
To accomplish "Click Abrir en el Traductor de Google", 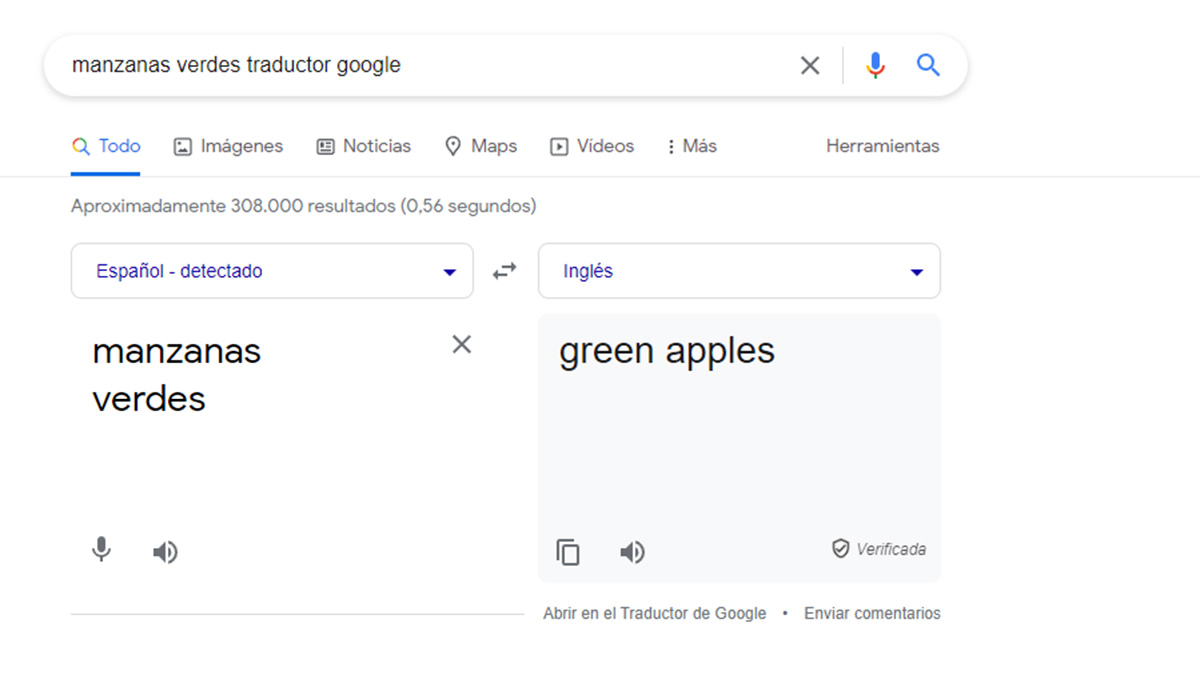I will 654,613.
